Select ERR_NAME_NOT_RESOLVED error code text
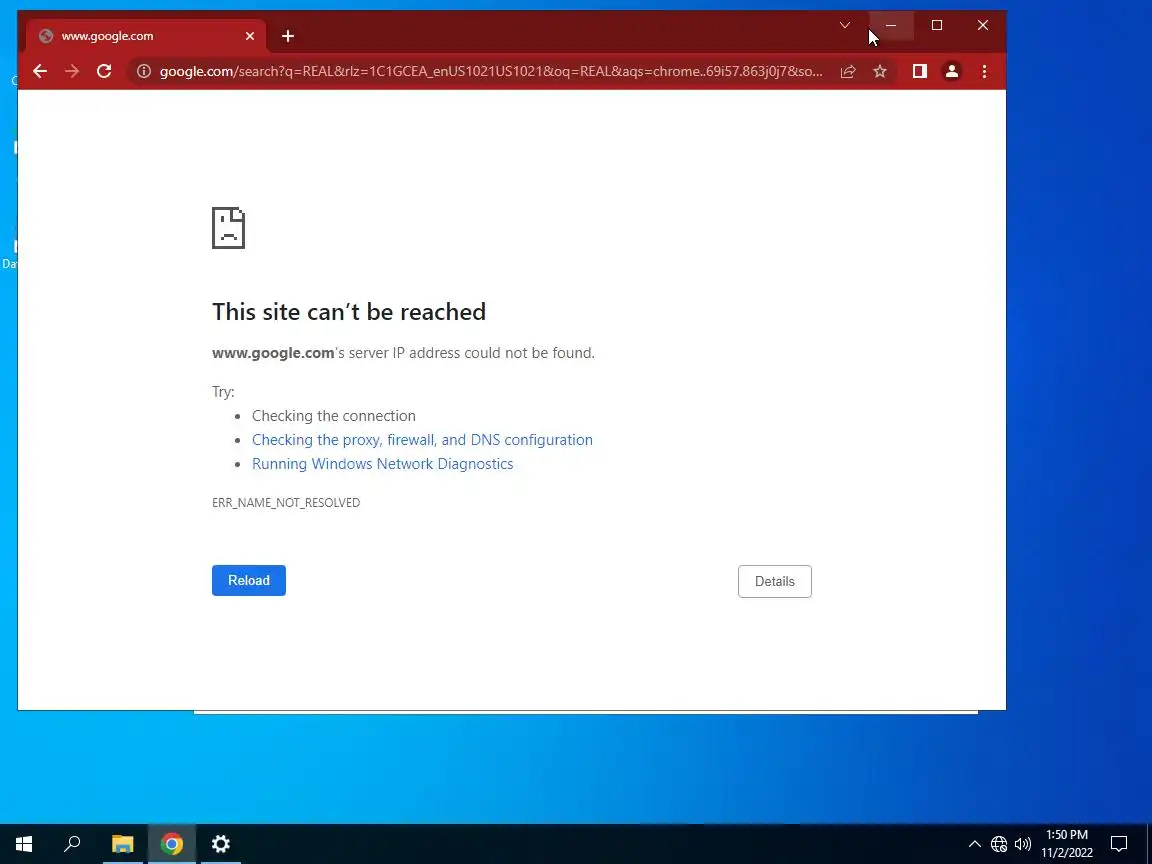This screenshot has height=864, width=1152. point(286,503)
